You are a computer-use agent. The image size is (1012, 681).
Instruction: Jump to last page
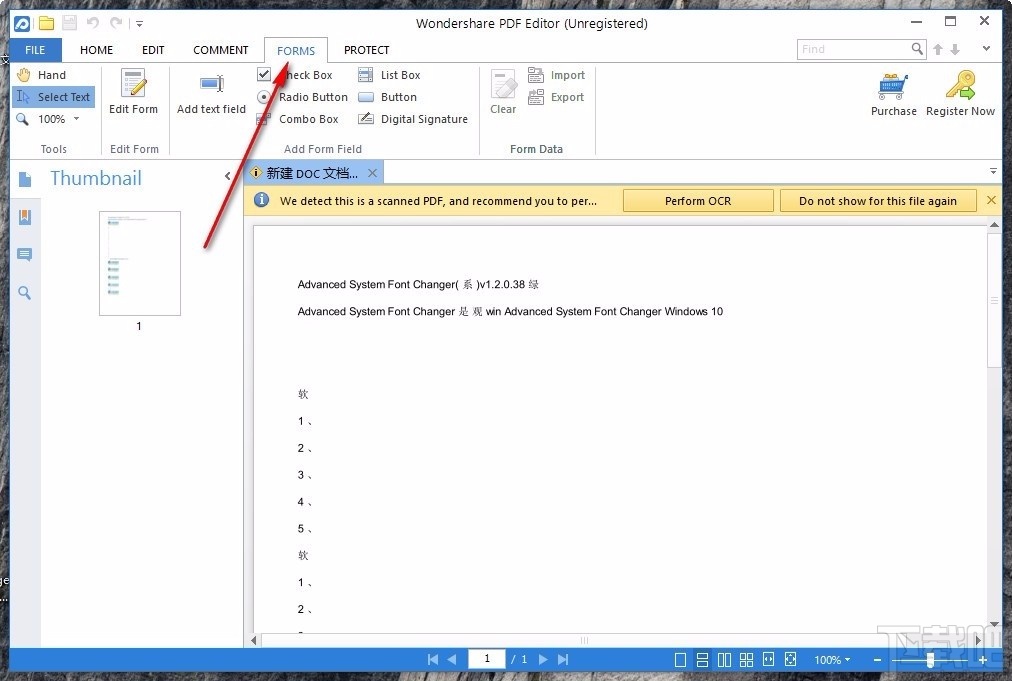pyautogui.click(x=563, y=659)
